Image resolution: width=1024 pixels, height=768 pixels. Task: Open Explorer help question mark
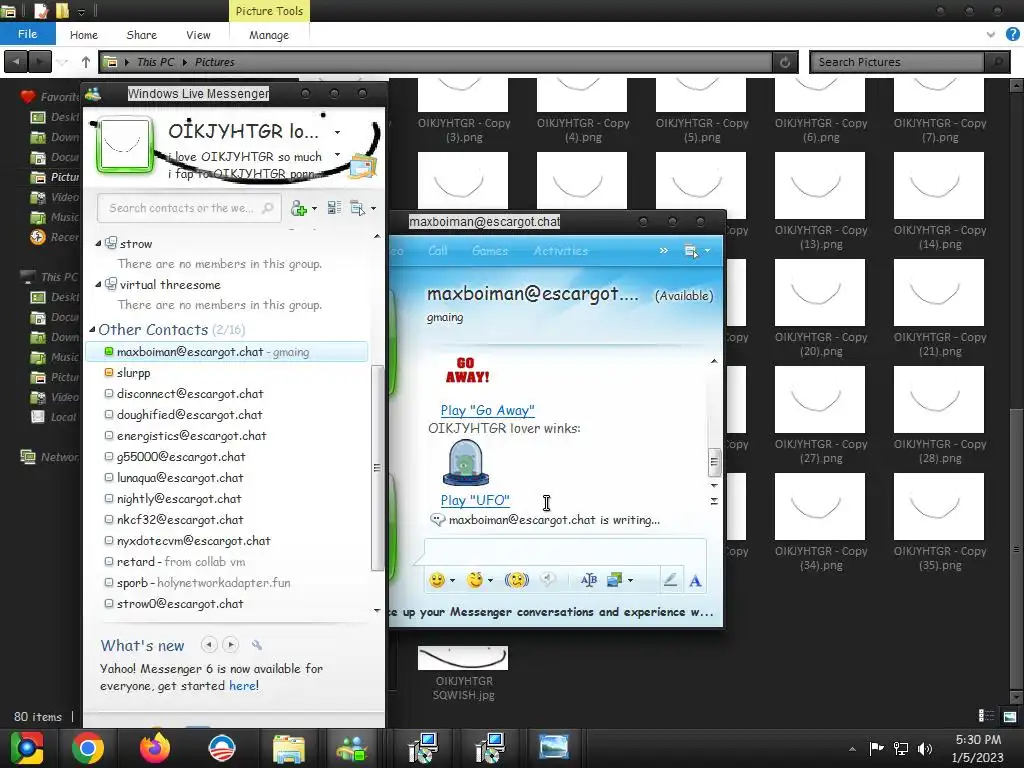click(1013, 35)
